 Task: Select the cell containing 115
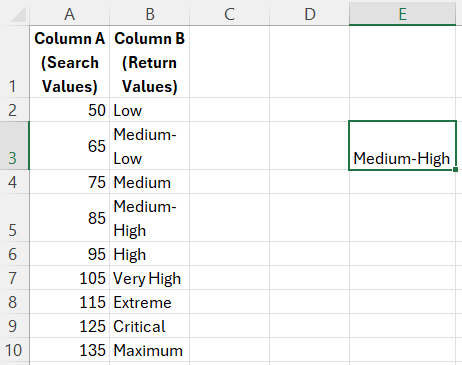[x=69, y=302]
